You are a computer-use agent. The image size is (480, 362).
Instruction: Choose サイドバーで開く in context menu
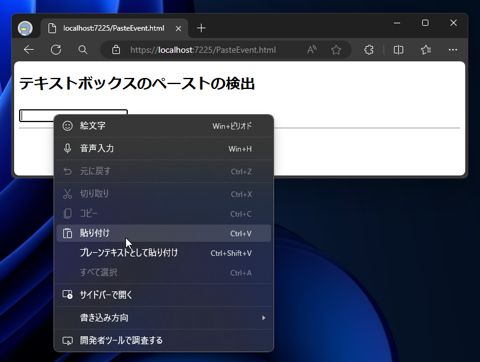(x=164, y=295)
